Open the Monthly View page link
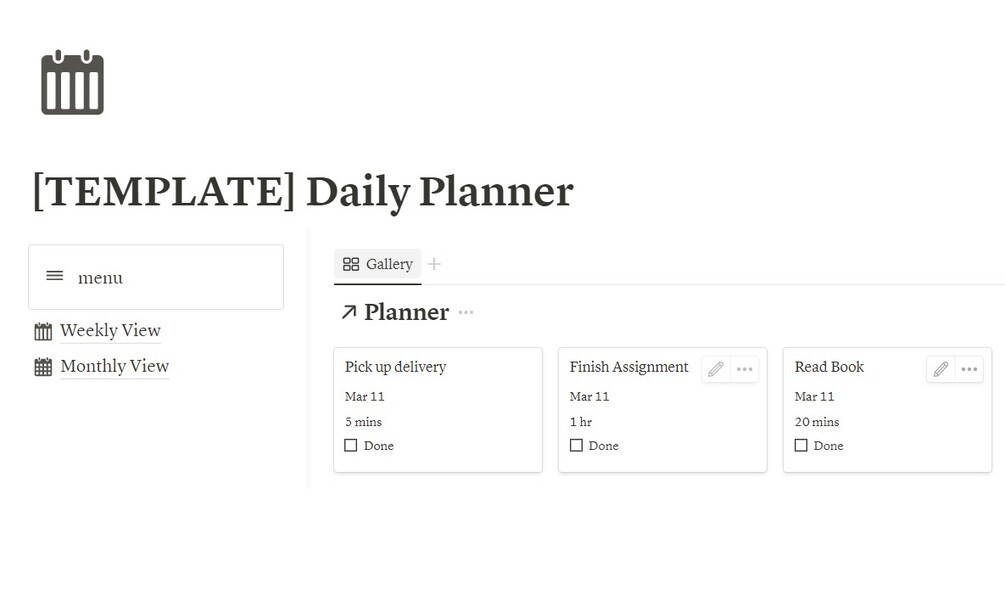The width and height of the screenshot is (1005, 595). [x=114, y=366]
